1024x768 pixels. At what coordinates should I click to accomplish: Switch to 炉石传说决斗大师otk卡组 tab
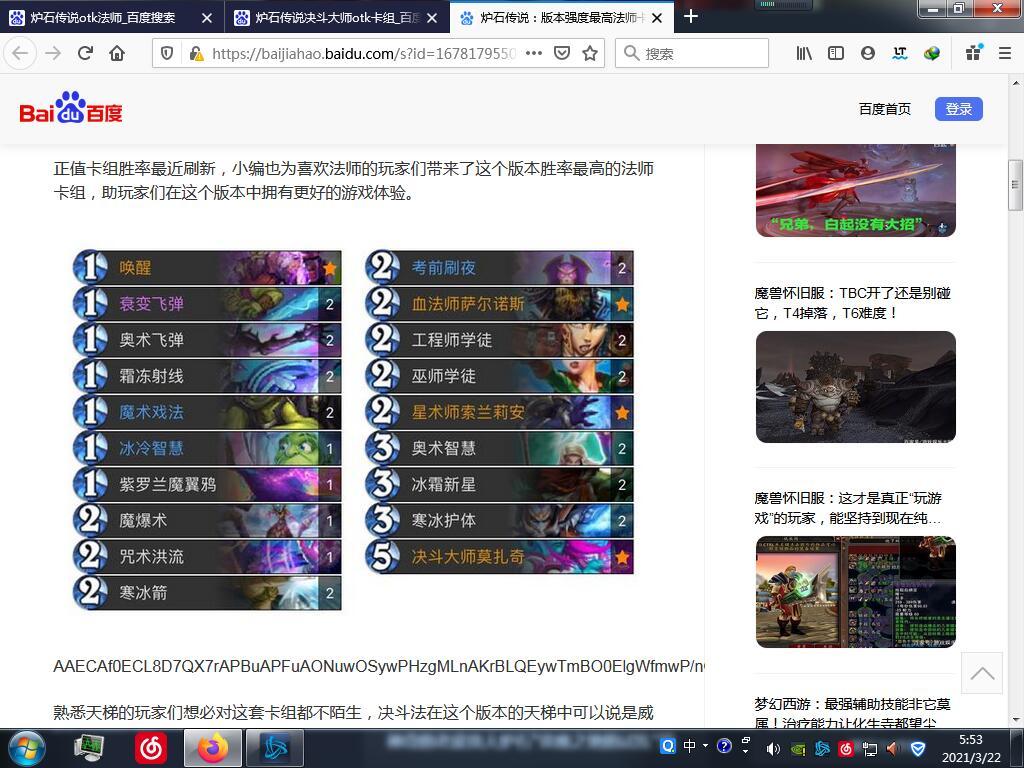[337, 18]
